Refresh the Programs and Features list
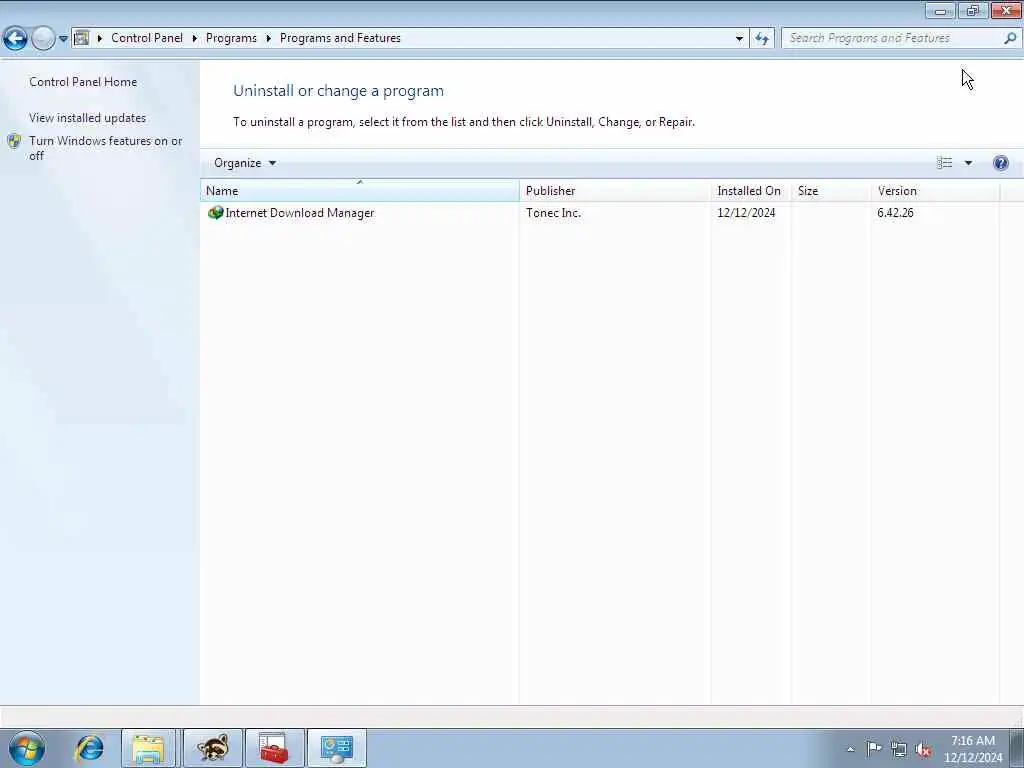This screenshot has height=768, width=1024. pyautogui.click(x=762, y=39)
